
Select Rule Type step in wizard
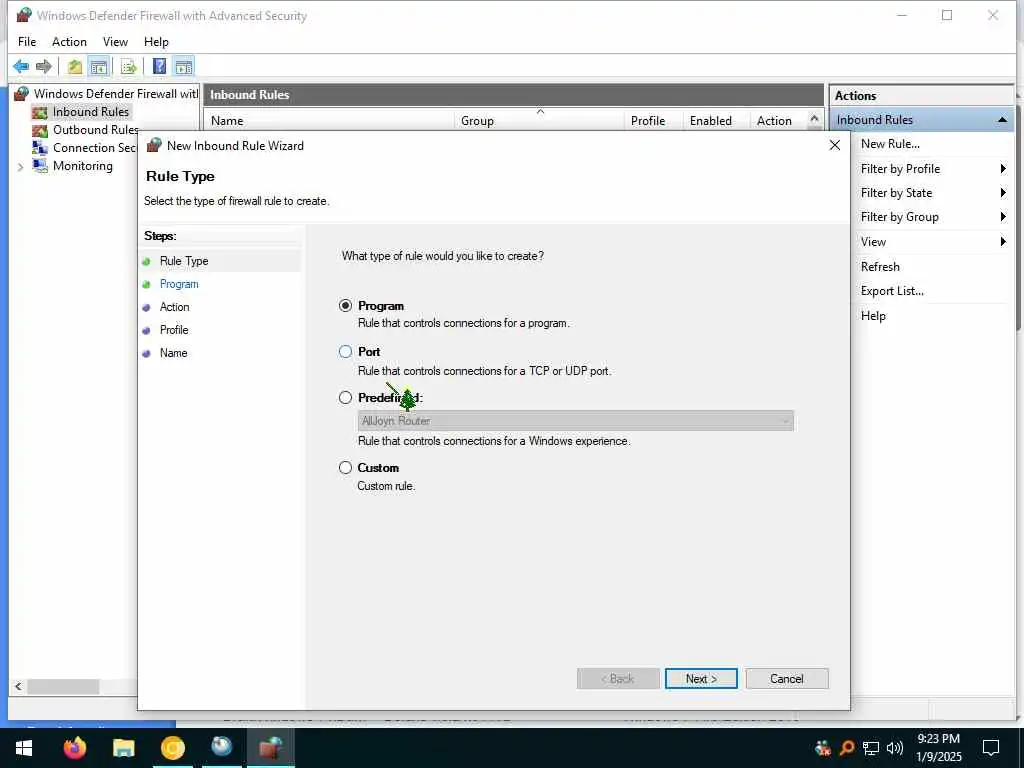(184, 261)
